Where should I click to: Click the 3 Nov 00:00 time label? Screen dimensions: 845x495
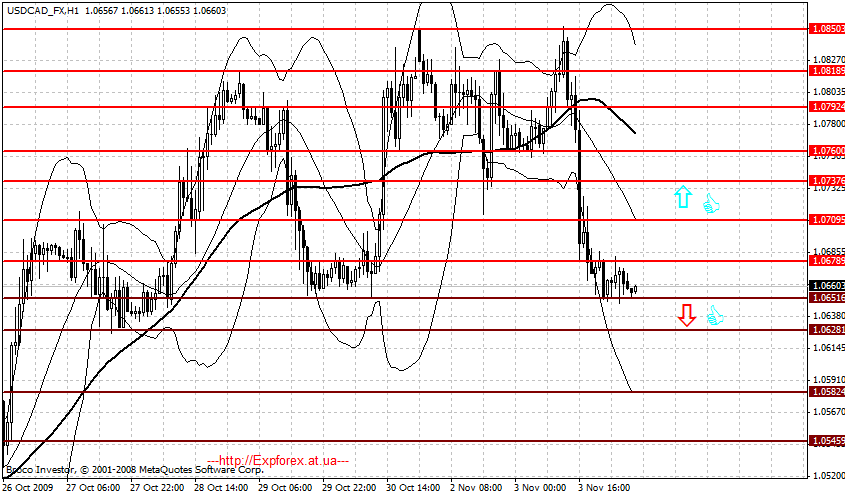(x=540, y=487)
